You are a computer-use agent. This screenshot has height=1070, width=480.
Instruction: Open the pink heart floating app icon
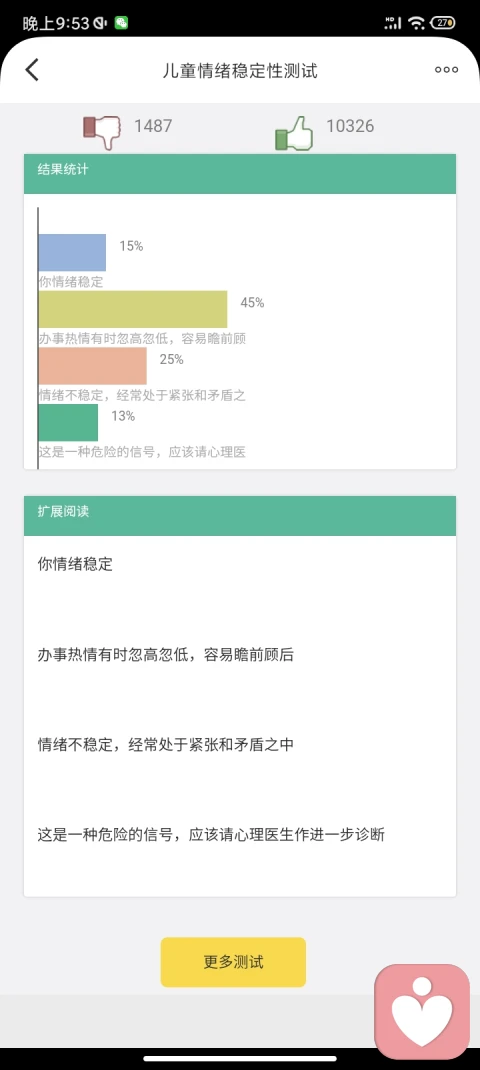pos(422,1011)
